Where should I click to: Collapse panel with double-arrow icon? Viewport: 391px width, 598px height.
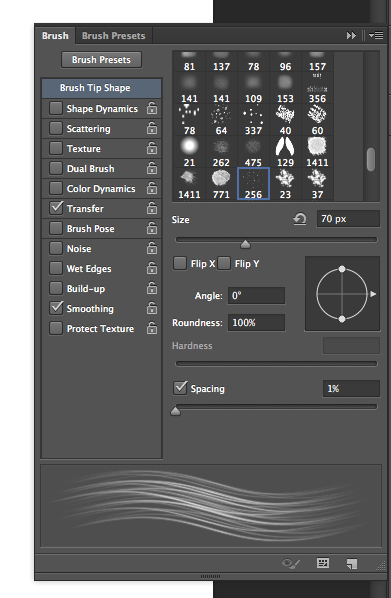point(351,35)
